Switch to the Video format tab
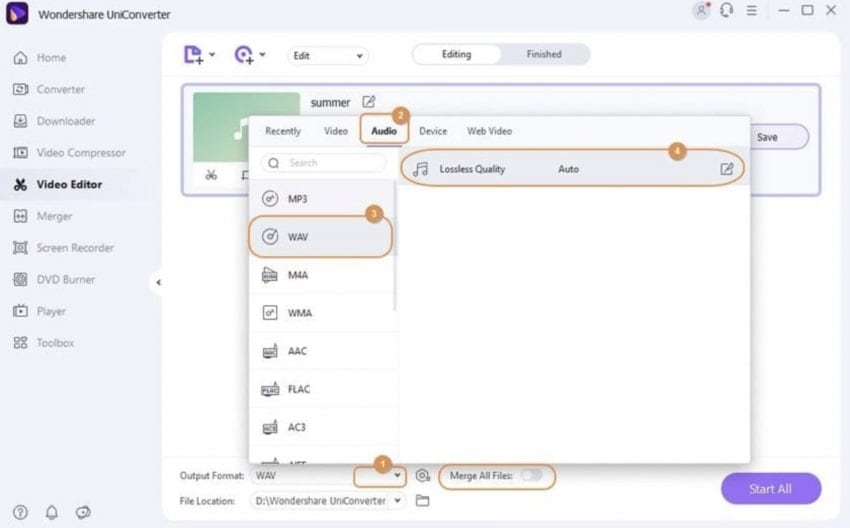This screenshot has width=850, height=528. point(336,131)
